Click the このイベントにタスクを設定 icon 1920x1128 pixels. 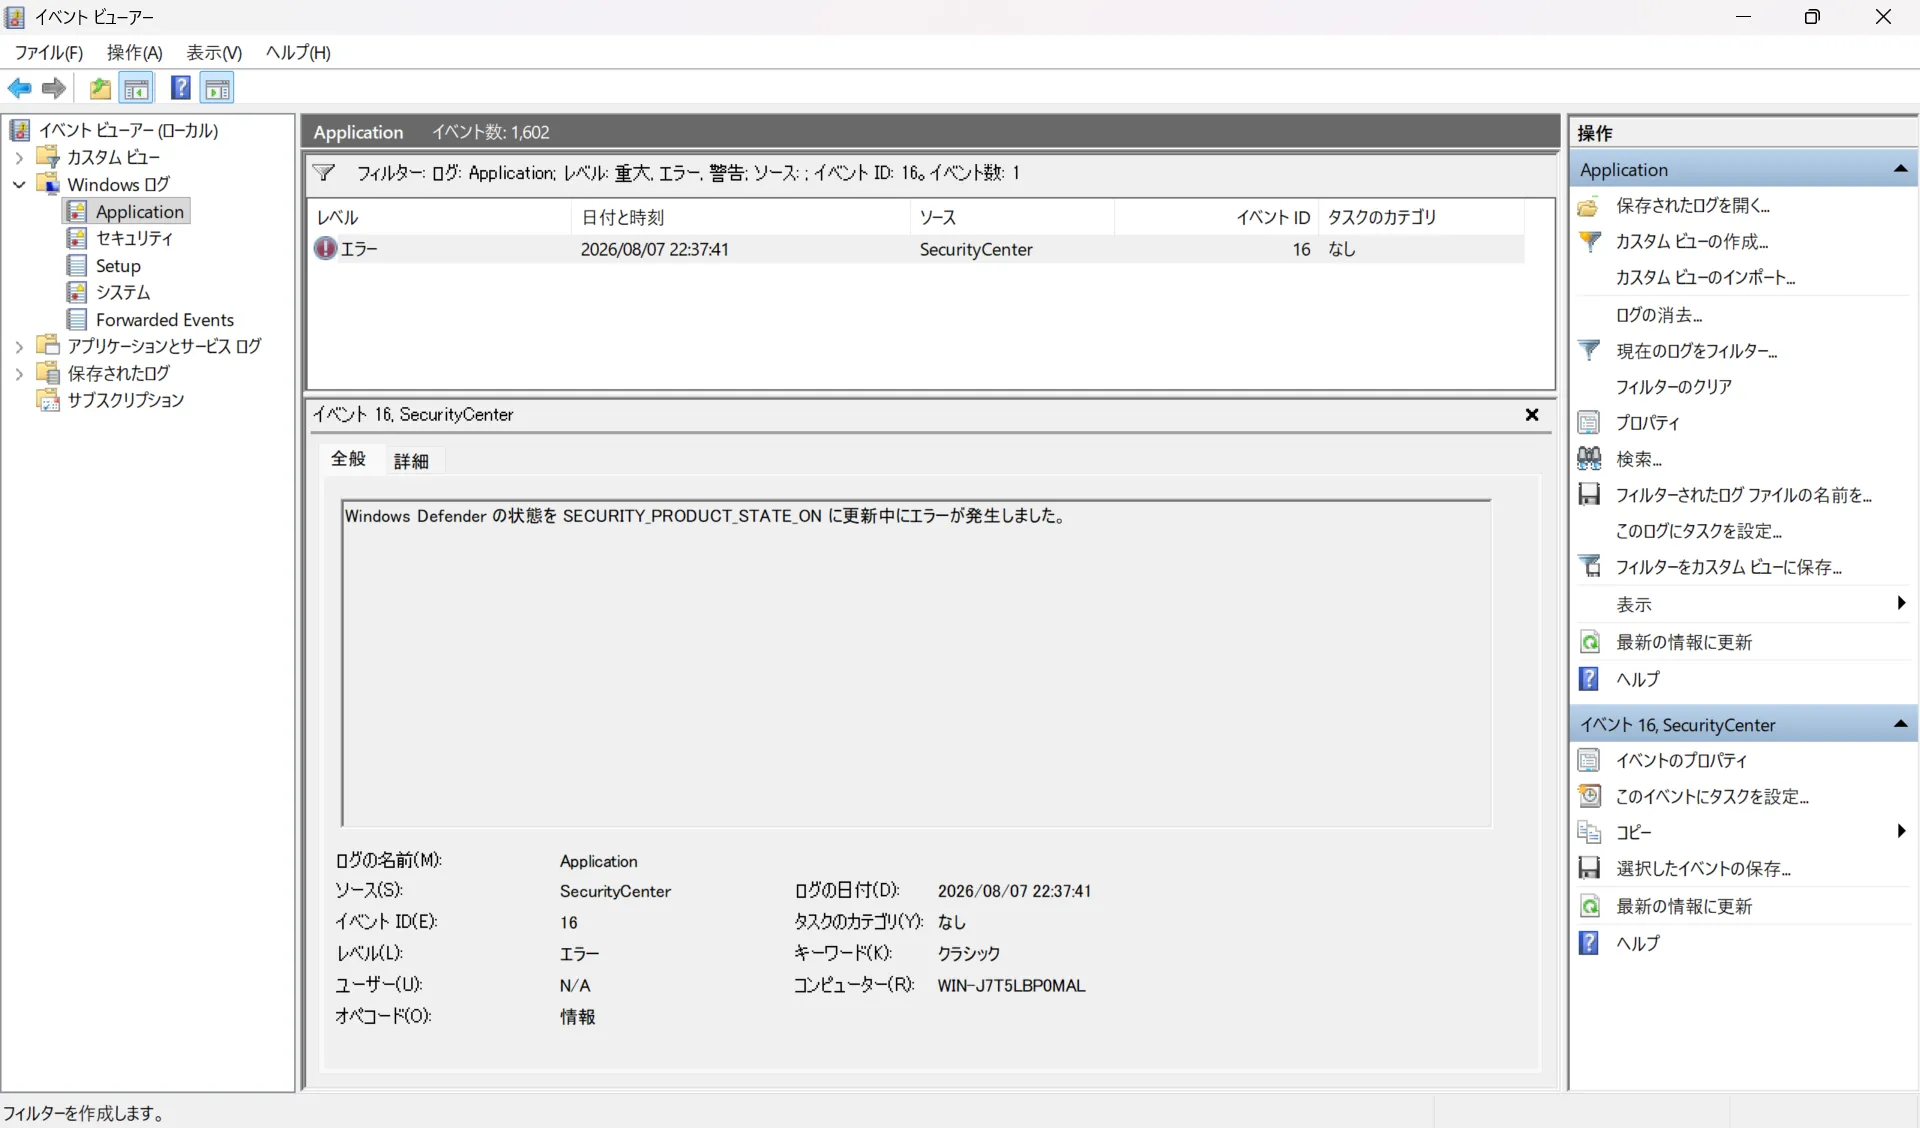pyautogui.click(x=1588, y=796)
